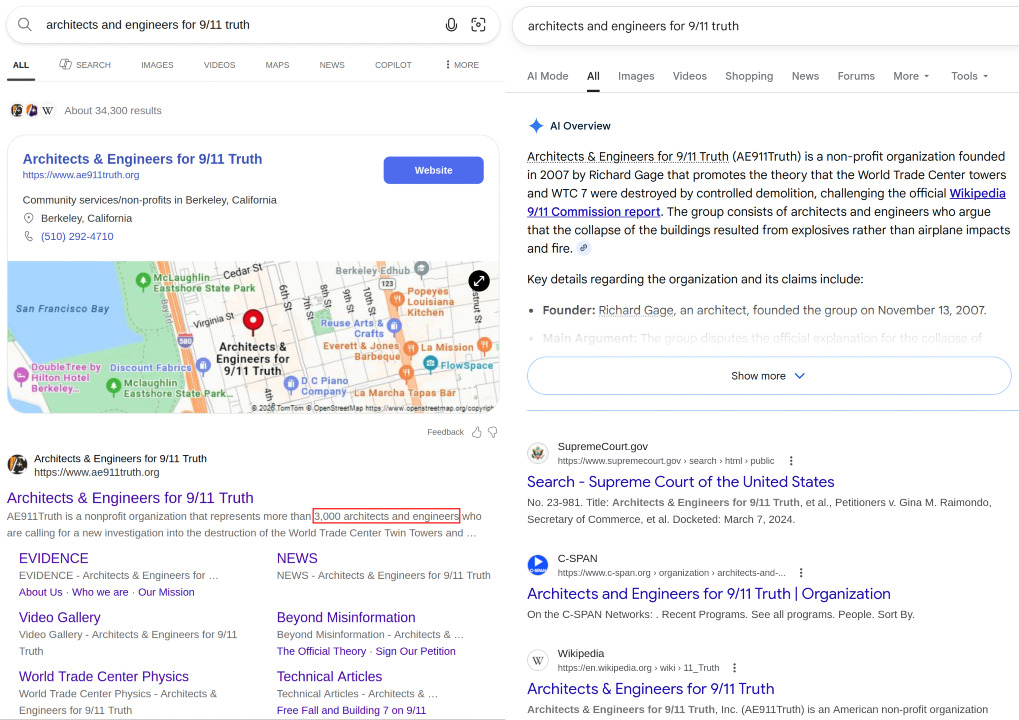This screenshot has height=720, width=1019.
Task: Open the Bing MORE menu with three dots
Action: click(x=462, y=65)
